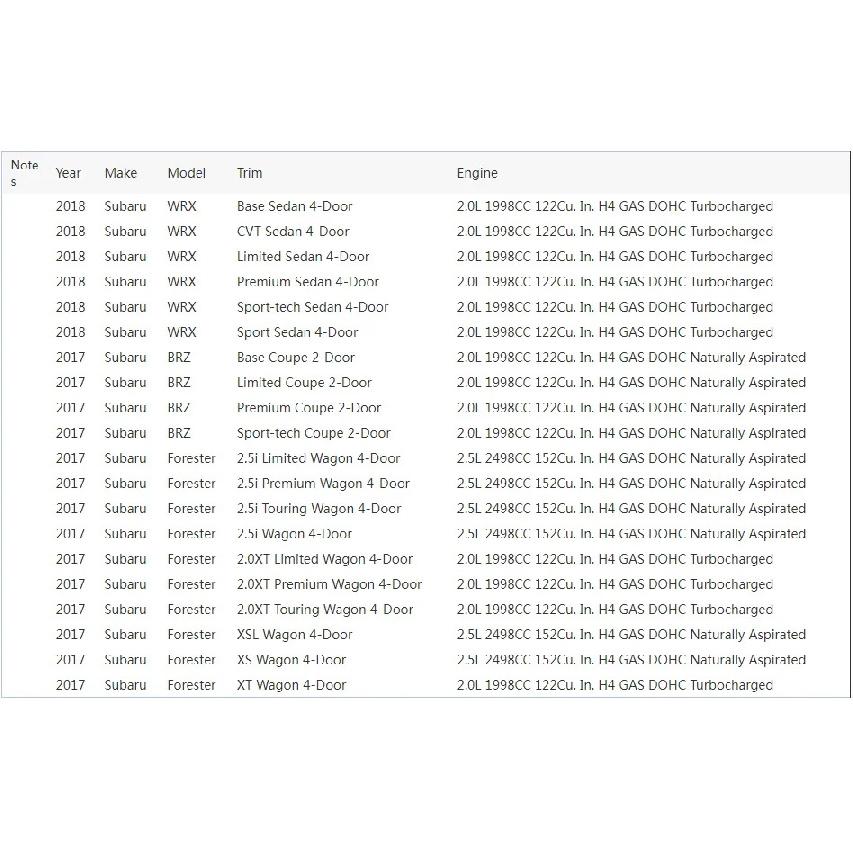Click Forester model in XSL Wagon row
853x853 pixels.
click(191, 634)
